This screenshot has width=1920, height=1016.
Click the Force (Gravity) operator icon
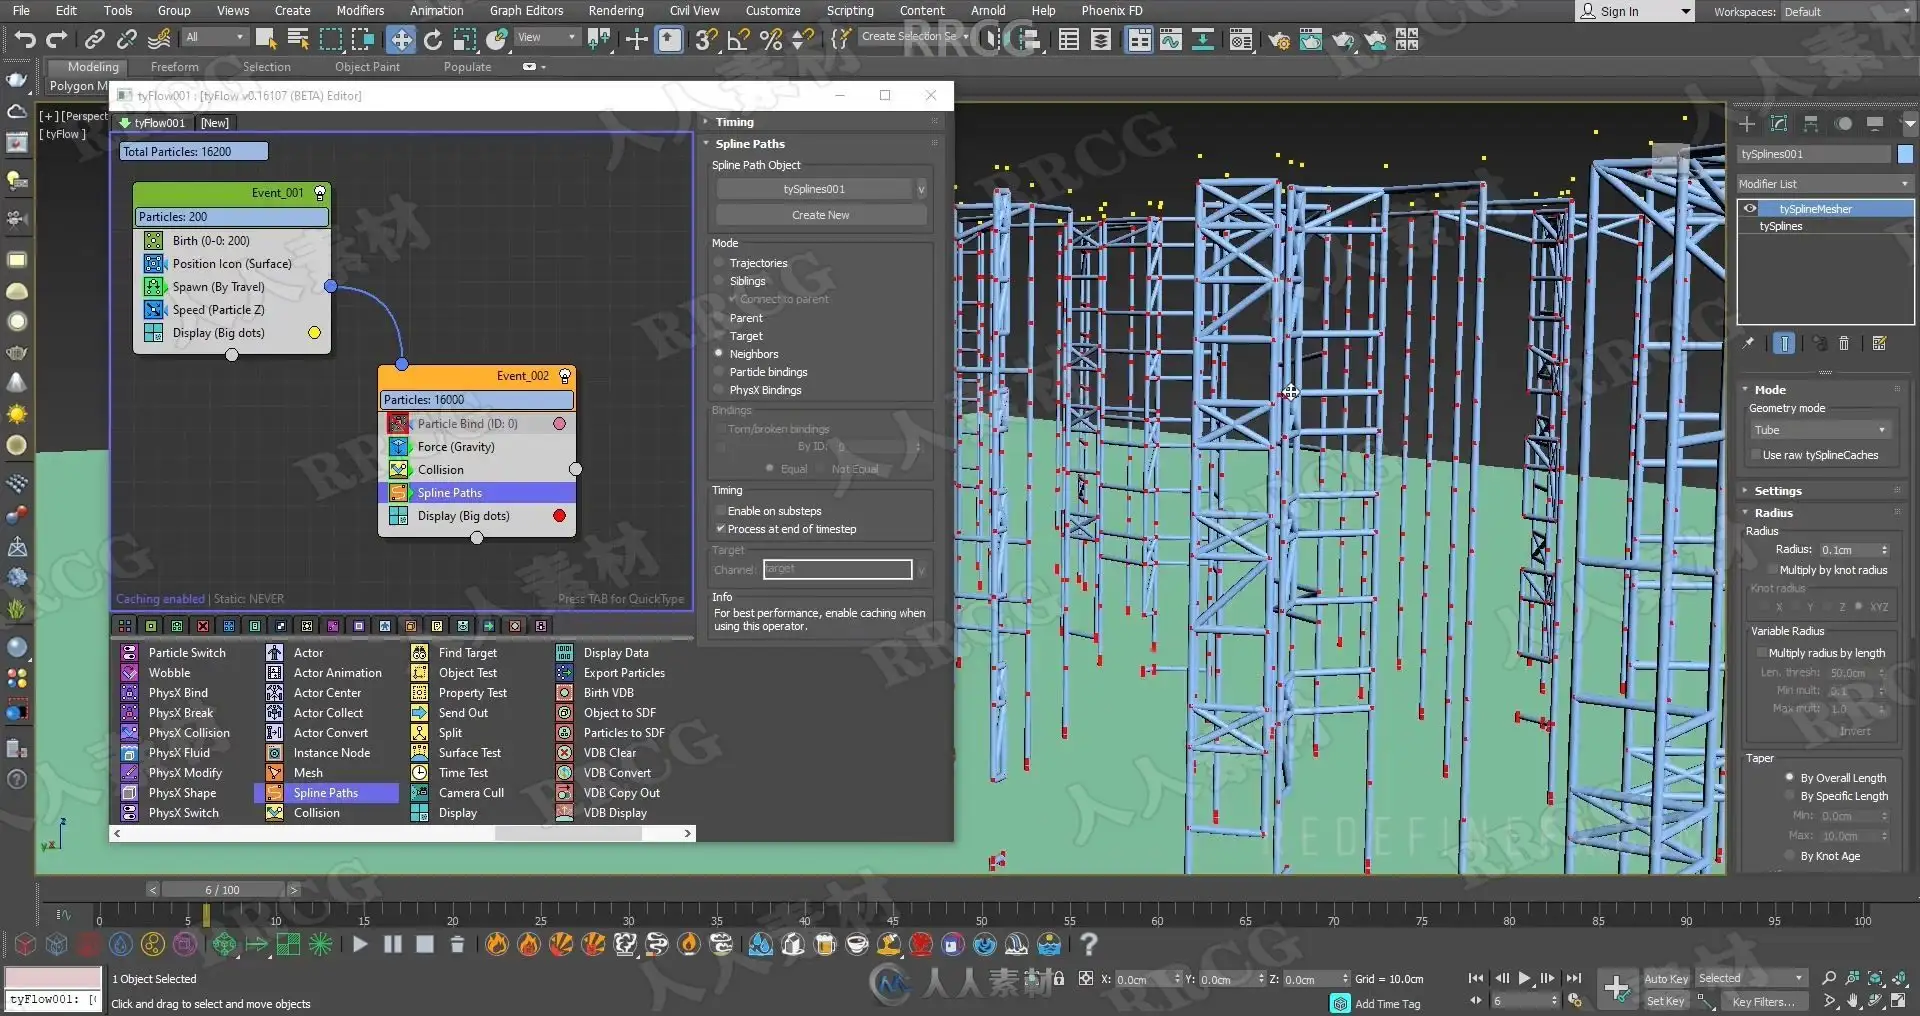tap(398, 447)
